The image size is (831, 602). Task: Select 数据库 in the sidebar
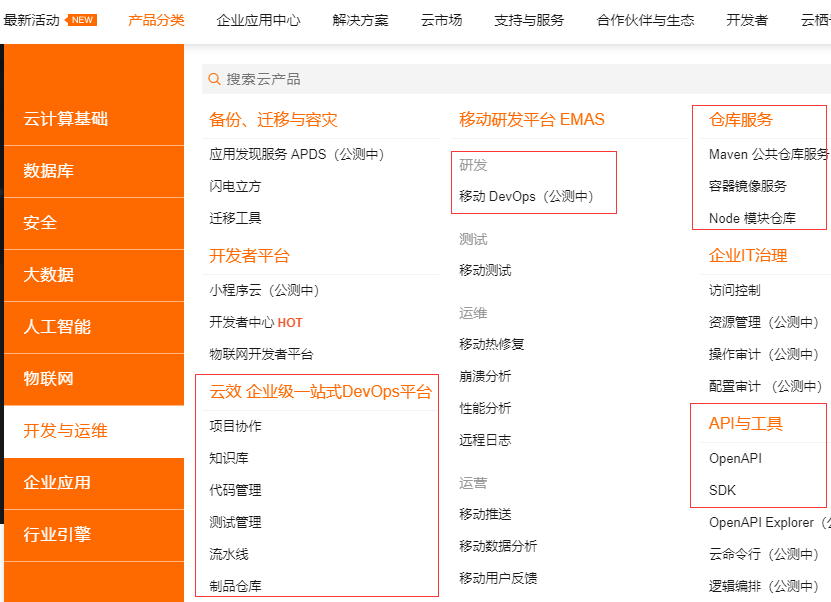click(94, 171)
